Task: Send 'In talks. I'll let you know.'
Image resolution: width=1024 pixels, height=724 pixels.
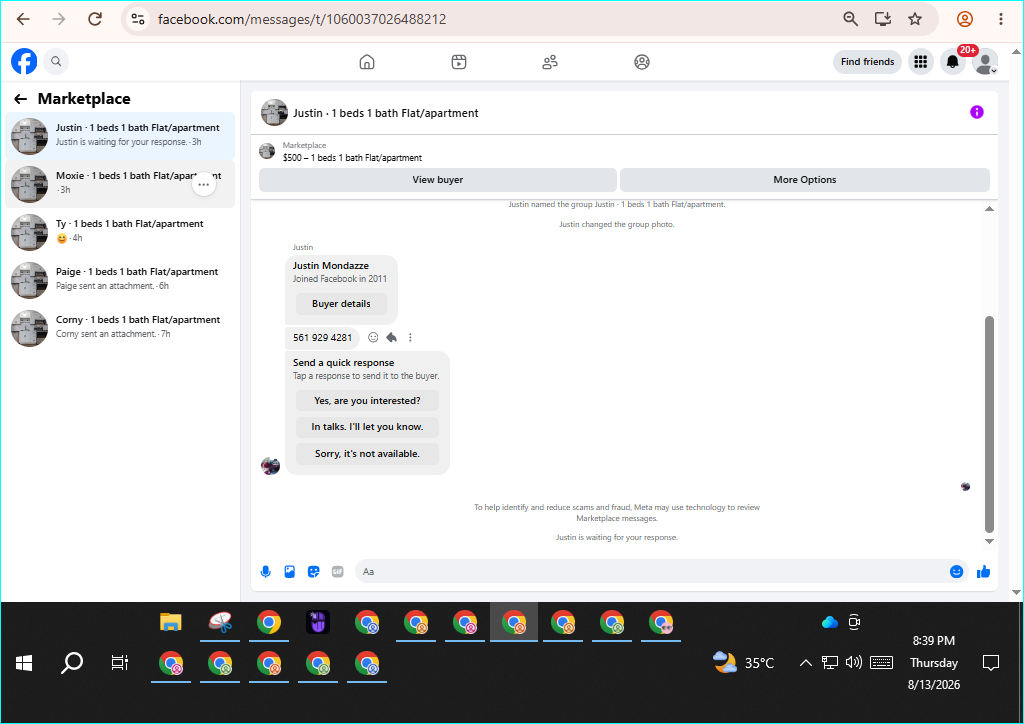Action: pyautogui.click(x=367, y=427)
